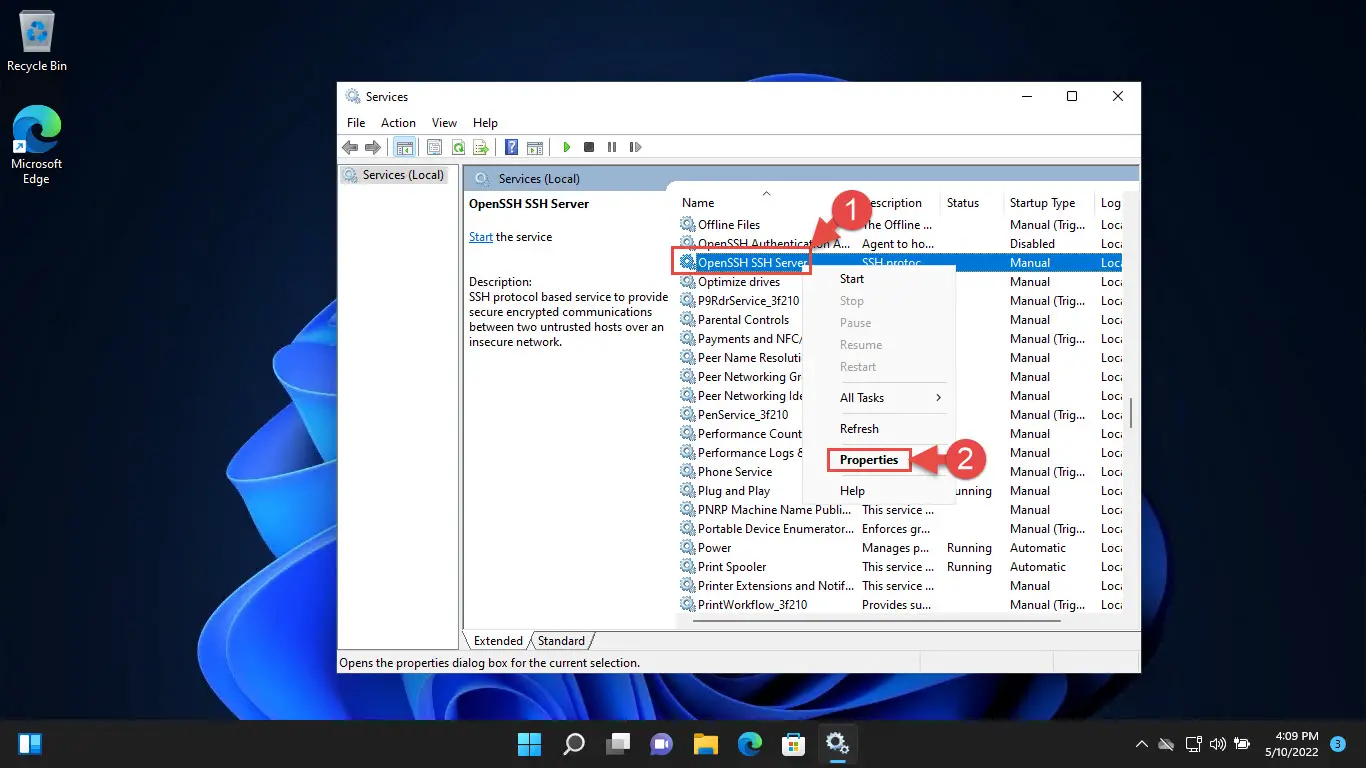Image resolution: width=1366 pixels, height=768 pixels.
Task: Click the battery tray icon
Action: click(1242, 744)
